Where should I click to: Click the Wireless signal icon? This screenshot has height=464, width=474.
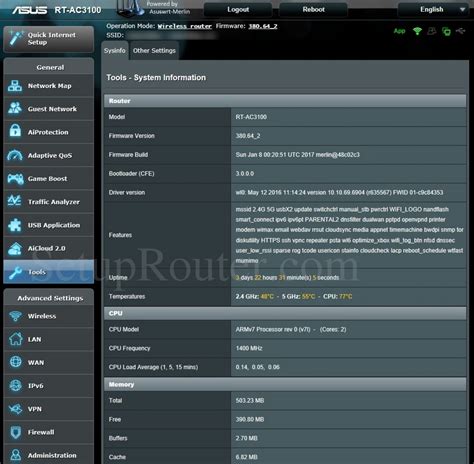coord(15,316)
